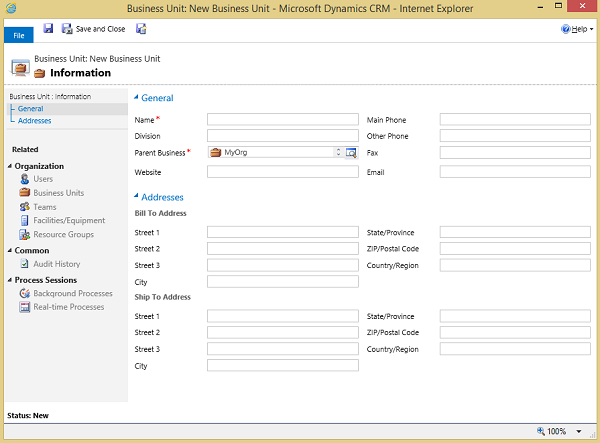
Task: Click the Audit History icon
Action: [25, 264]
